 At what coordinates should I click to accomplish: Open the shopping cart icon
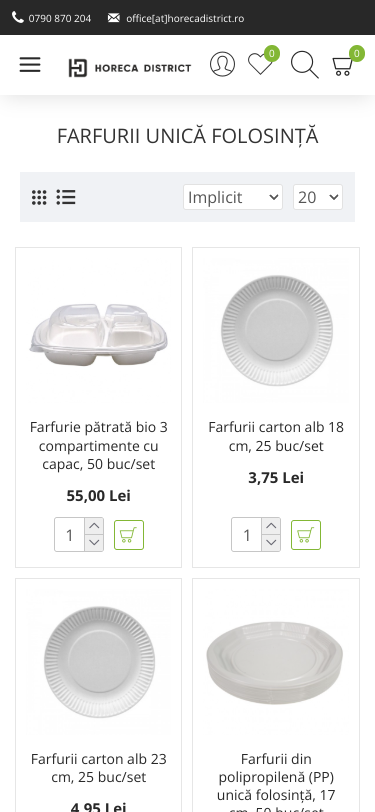tap(343, 66)
